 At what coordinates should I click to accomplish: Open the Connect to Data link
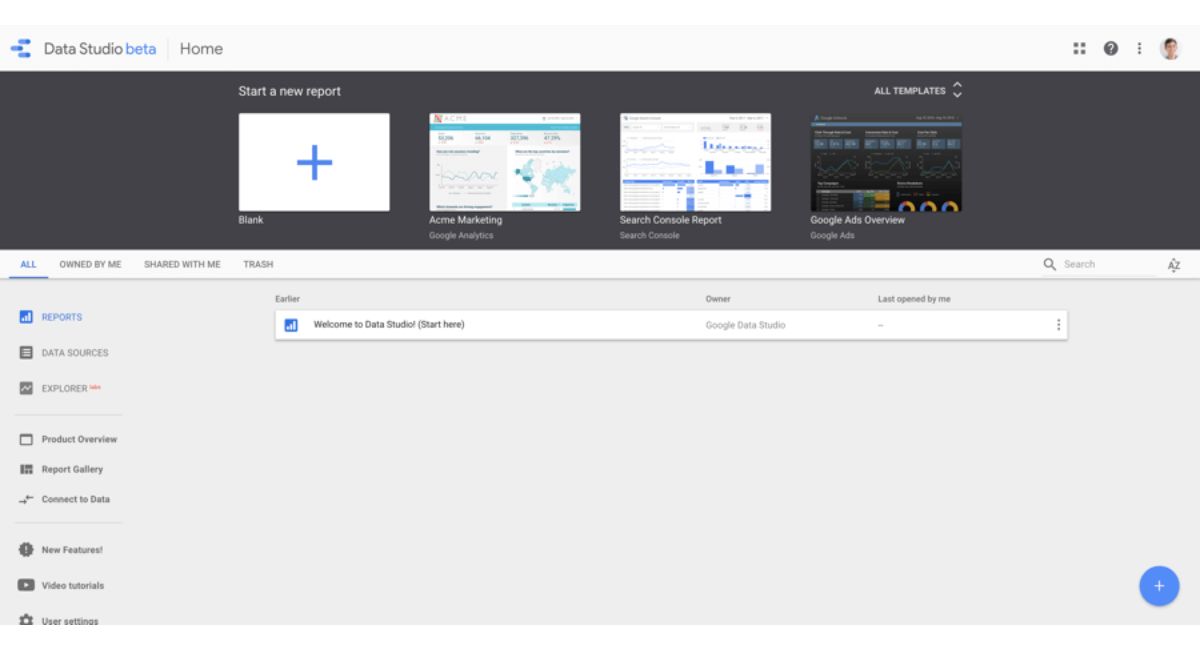(x=76, y=499)
